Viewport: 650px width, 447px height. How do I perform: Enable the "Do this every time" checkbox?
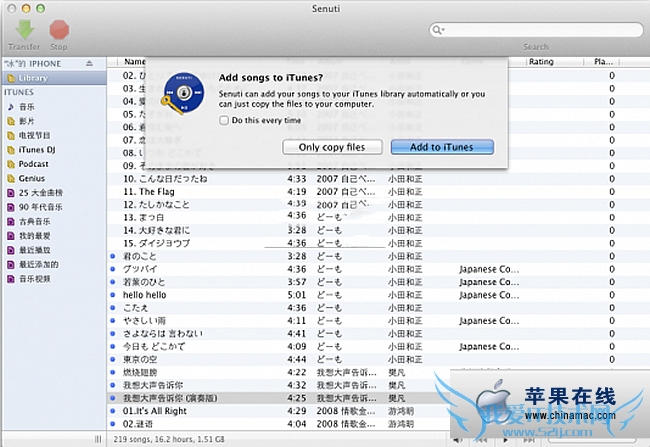click(223, 120)
